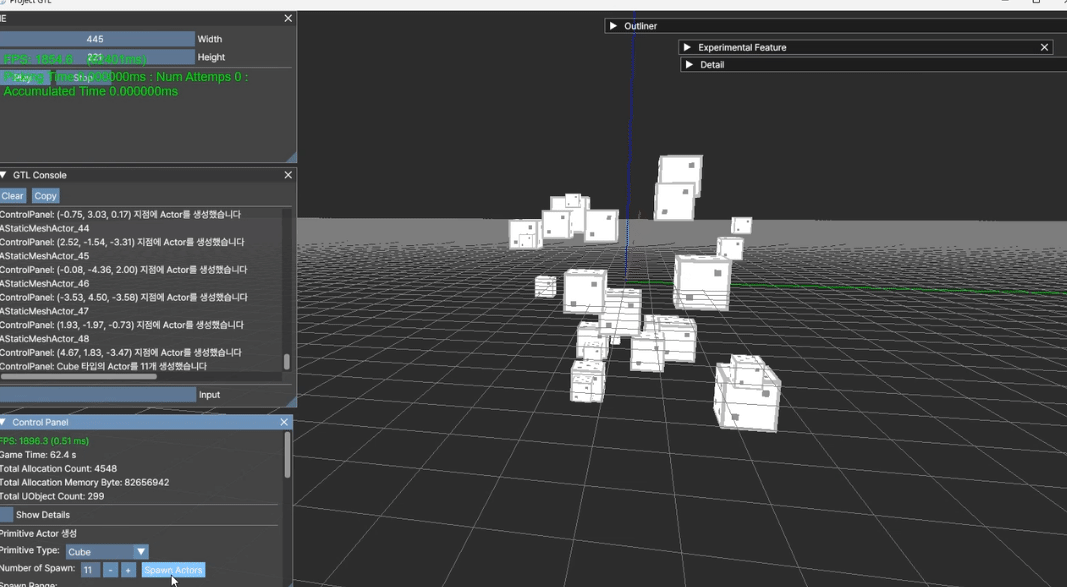Collapse the Control Panel triangle
The height and width of the screenshot is (587, 1067).
click(3, 422)
